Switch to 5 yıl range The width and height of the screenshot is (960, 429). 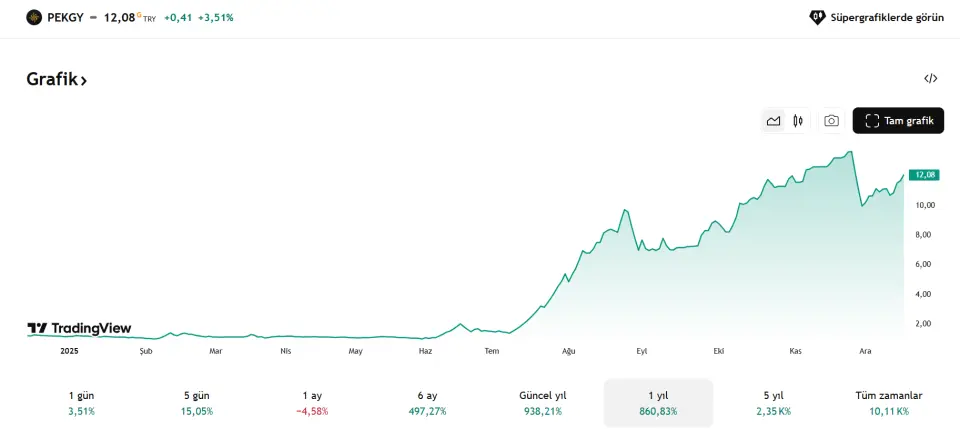[x=772, y=403]
